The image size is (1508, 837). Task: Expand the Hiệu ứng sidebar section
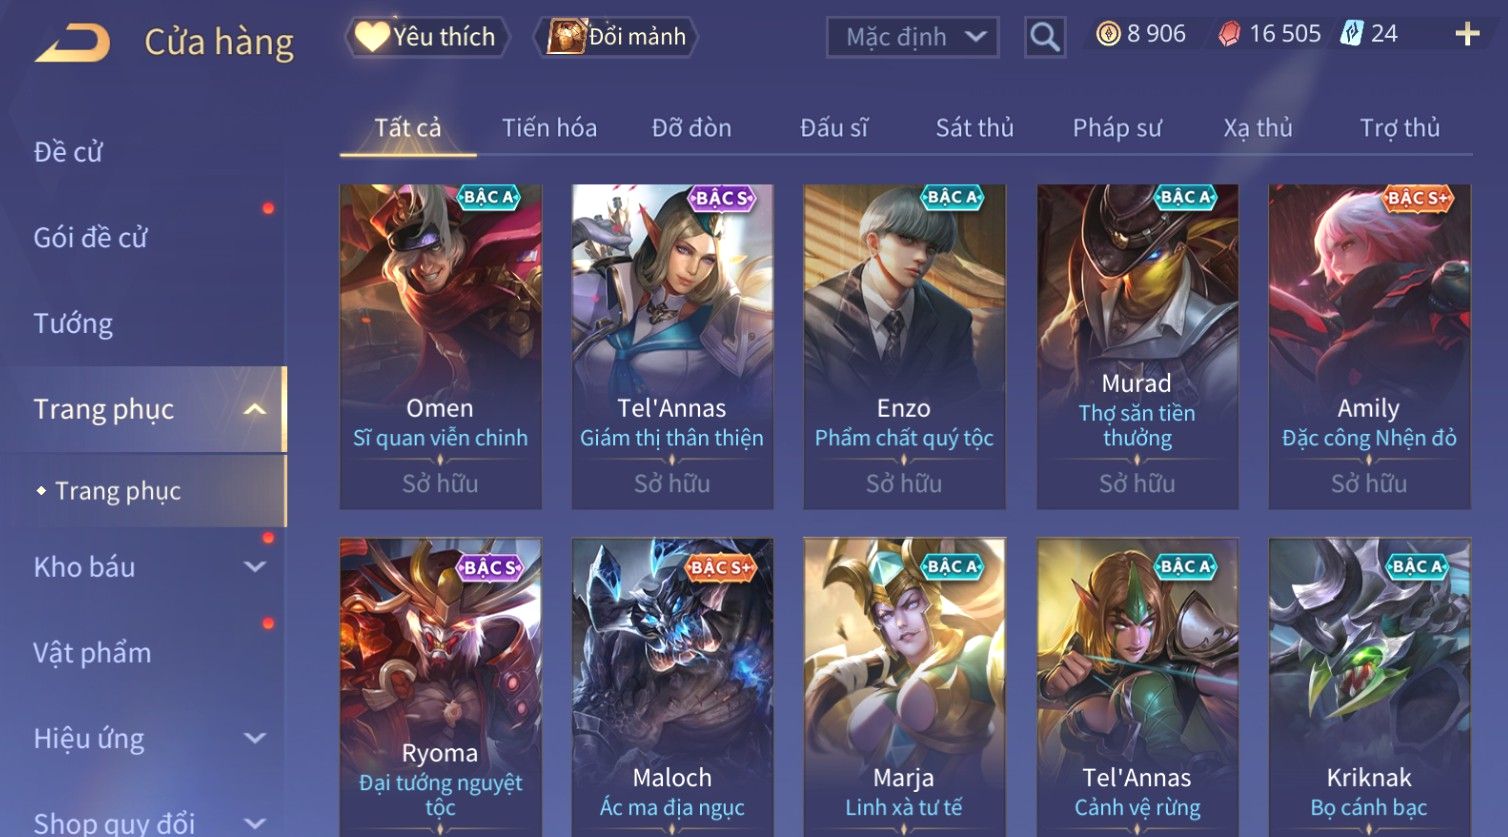tap(255, 738)
